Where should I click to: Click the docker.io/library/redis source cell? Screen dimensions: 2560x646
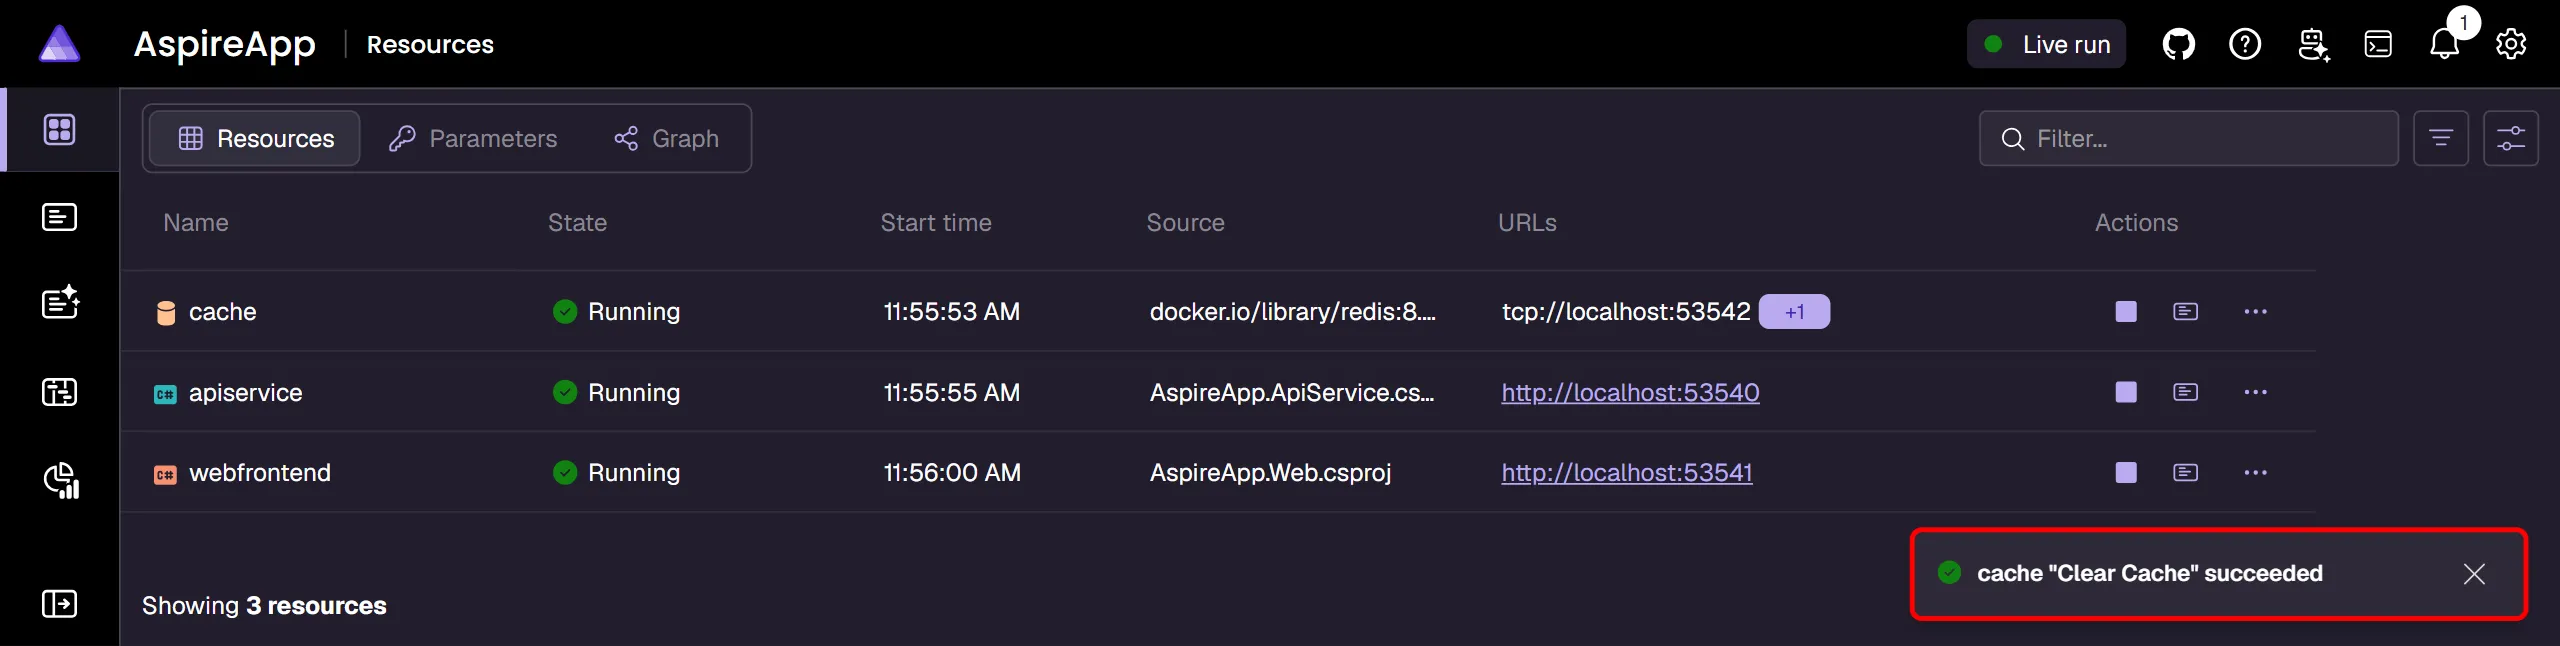point(1293,312)
